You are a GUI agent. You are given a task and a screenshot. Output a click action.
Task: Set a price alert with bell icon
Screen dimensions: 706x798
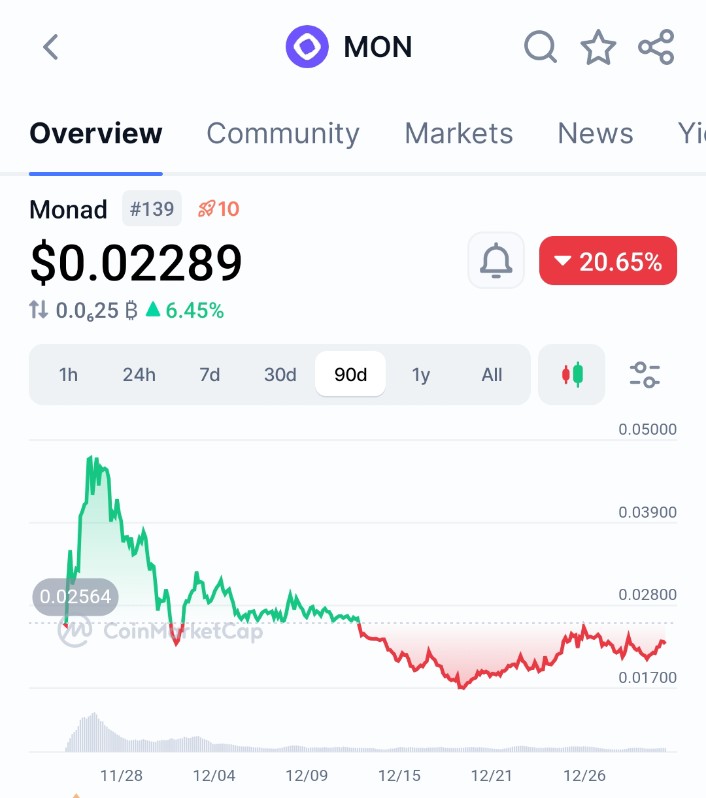[496, 262]
